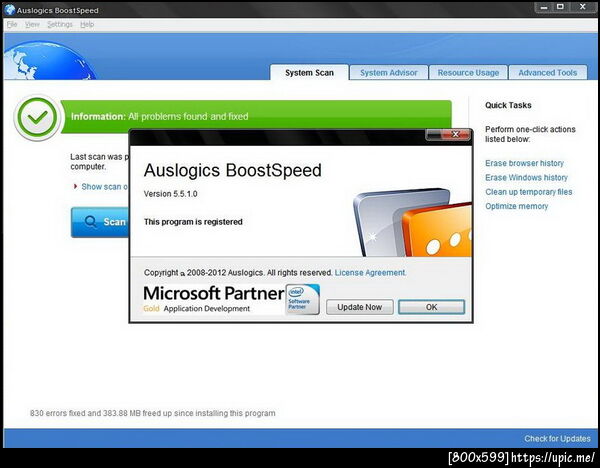
Task: Click the green checkmark status icon
Action: [x=37, y=117]
